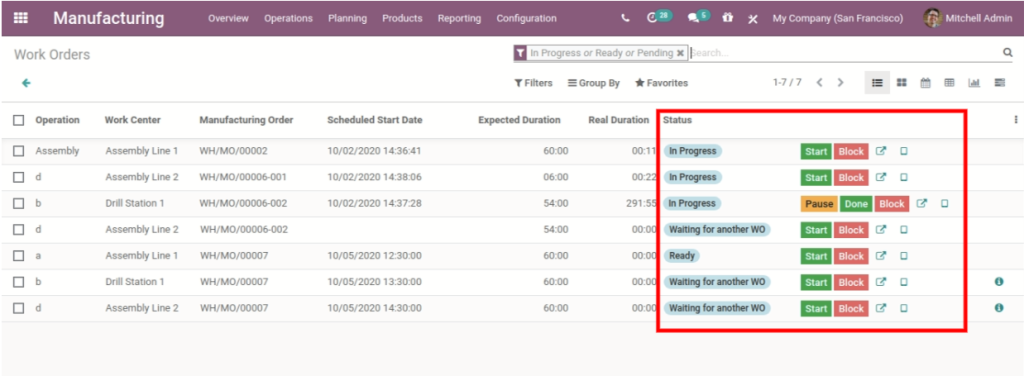The height and width of the screenshot is (376, 1024).
Task: Open tablet view icon in Pause/Done row
Action: tap(944, 204)
